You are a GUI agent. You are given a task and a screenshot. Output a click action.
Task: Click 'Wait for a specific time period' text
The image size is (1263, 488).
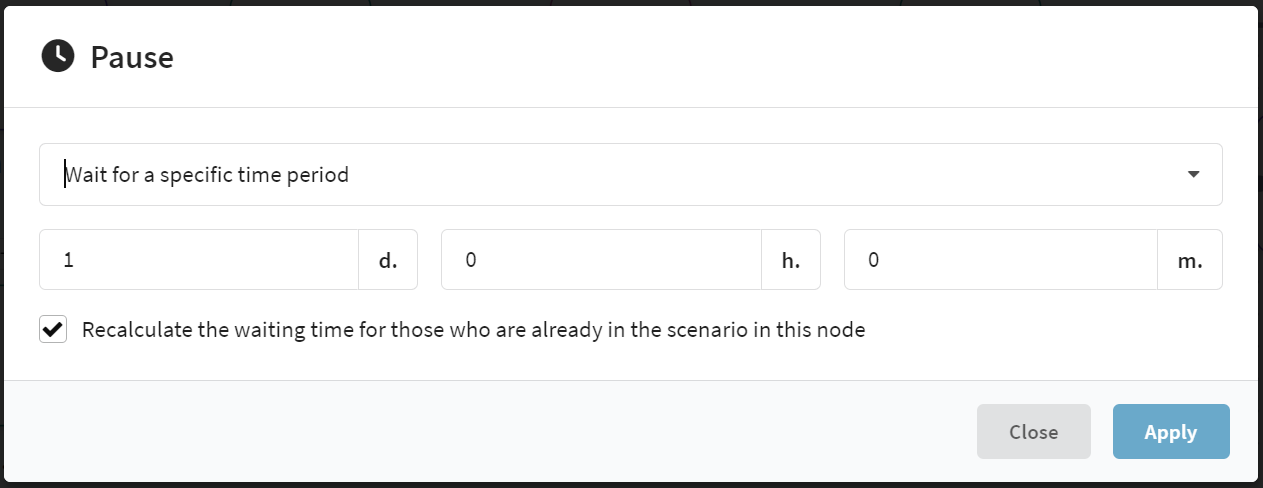[207, 175]
